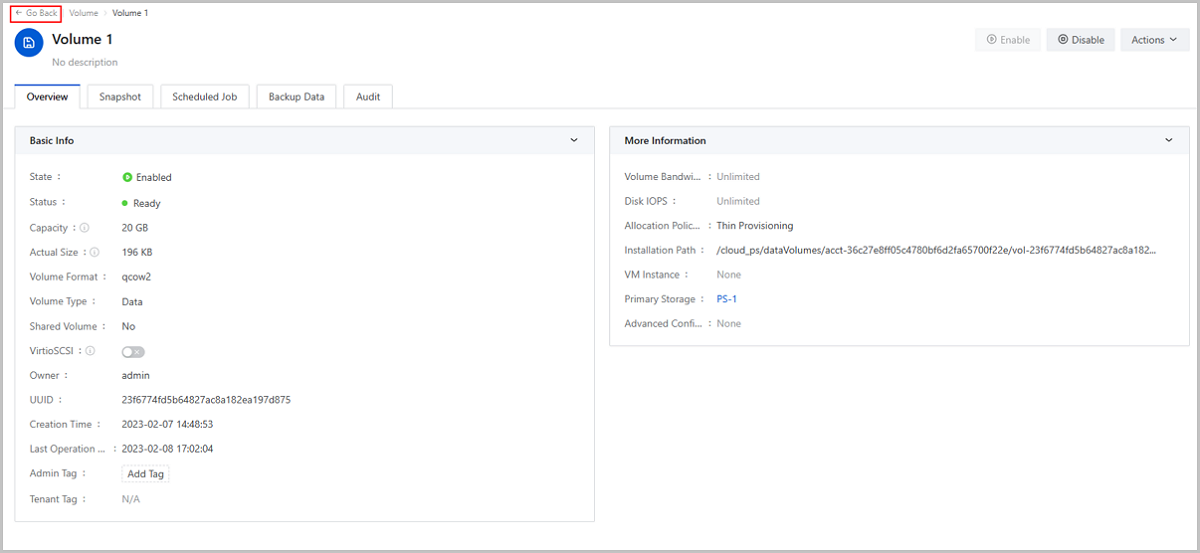1200x553 pixels.
Task: Click the Add Tag button
Action: (146, 474)
